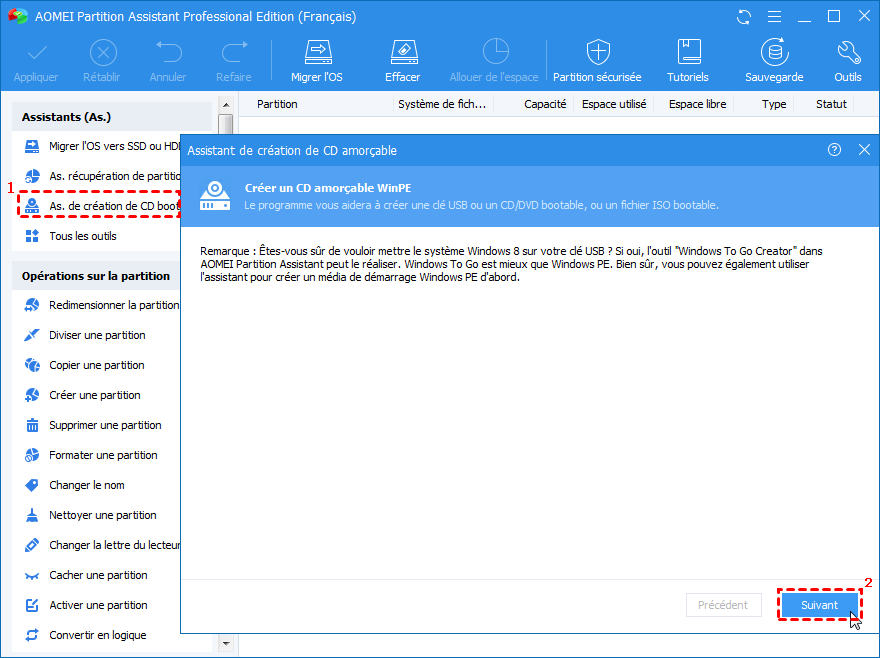The width and height of the screenshot is (880, 658).
Task: Choose Redimensionner la partition
Action: (101, 305)
